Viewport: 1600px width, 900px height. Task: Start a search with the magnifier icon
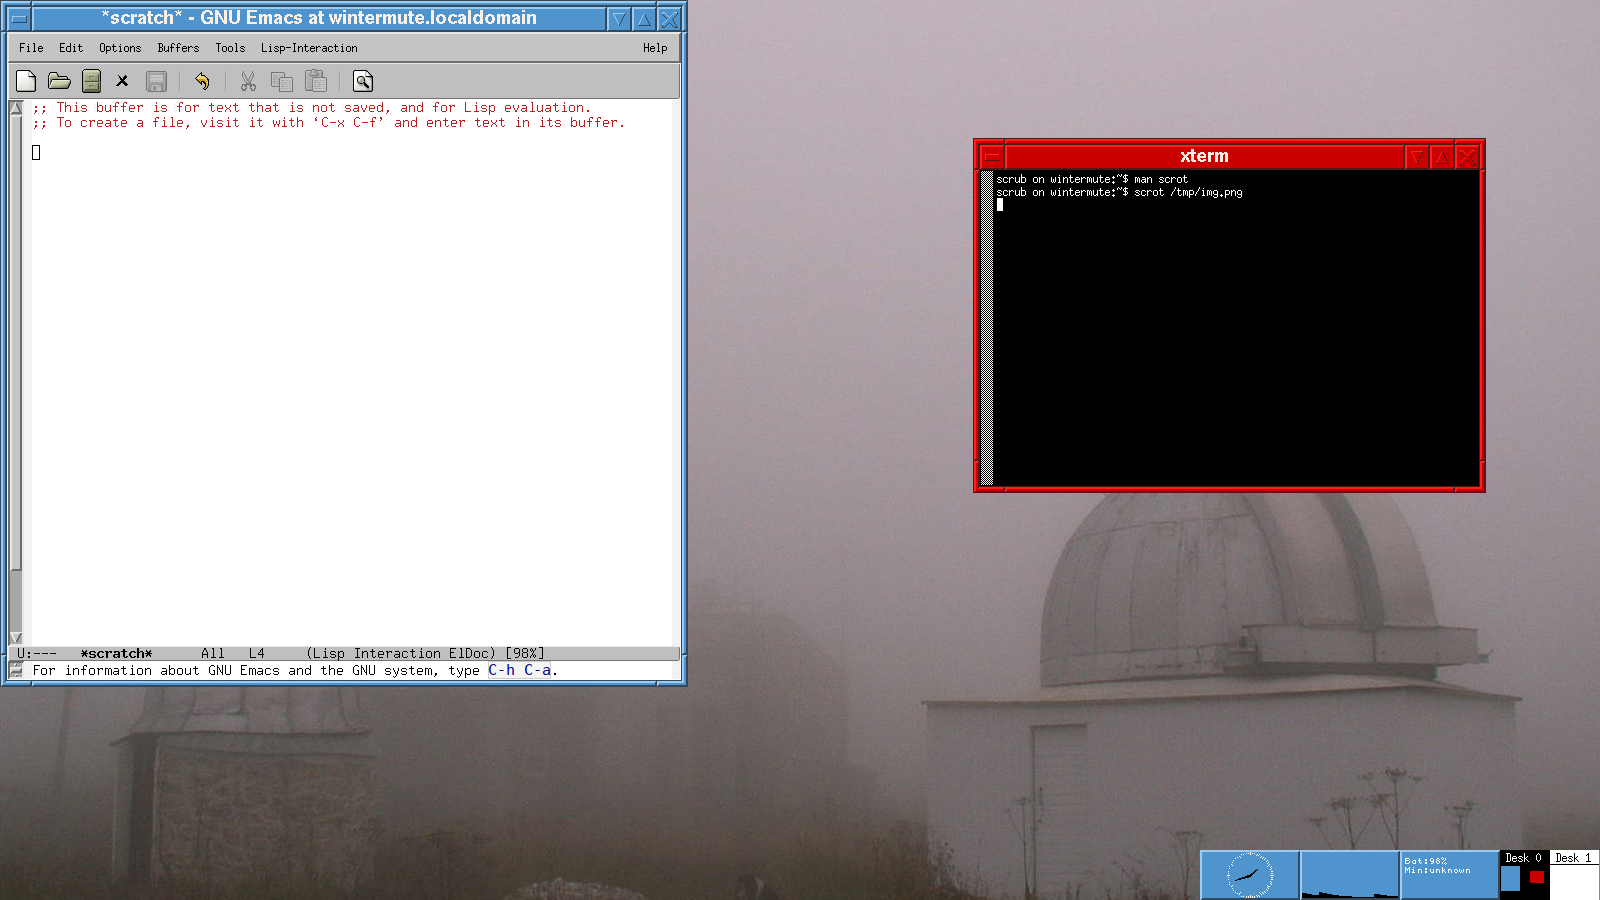pos(363,81)
